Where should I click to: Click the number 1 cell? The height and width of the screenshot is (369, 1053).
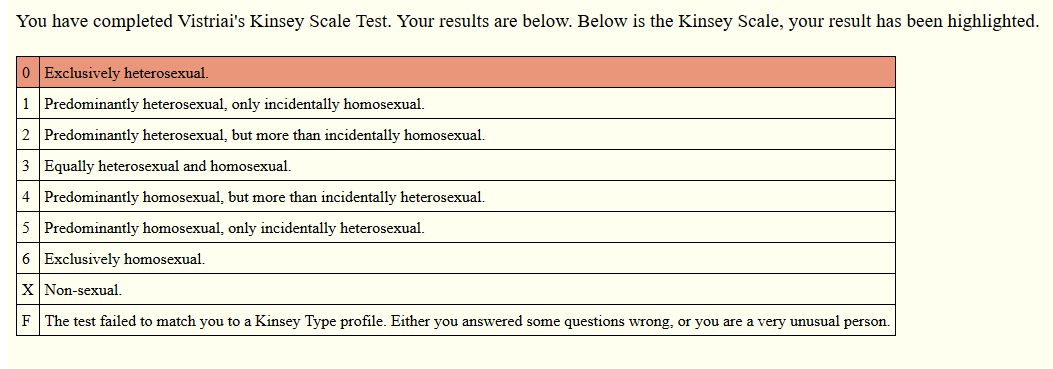coord(28,104)
